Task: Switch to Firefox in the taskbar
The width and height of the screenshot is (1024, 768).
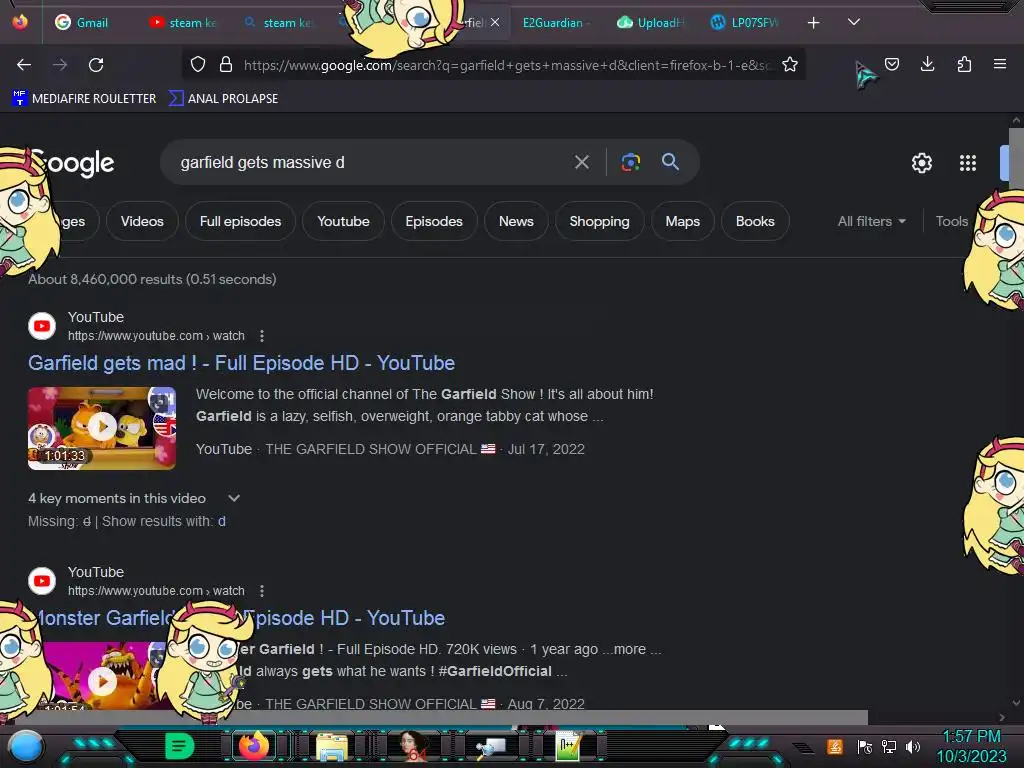Action: click(253, 746)
